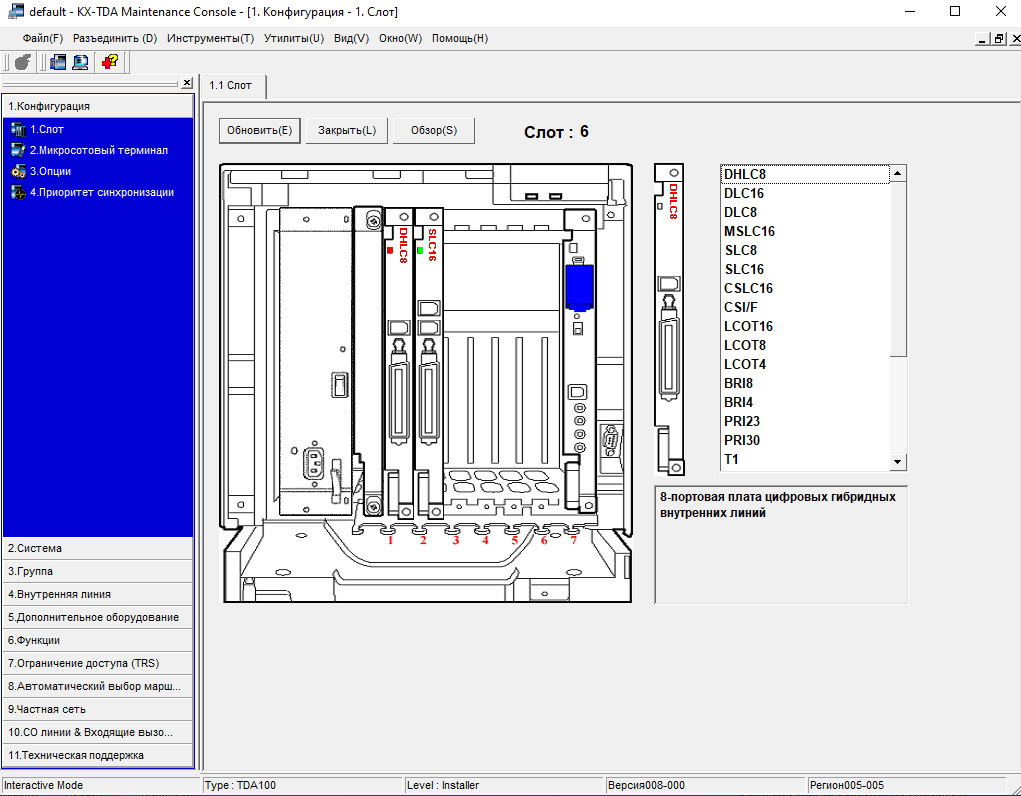Click the icon beside 2.Микросотовый терминал
Screen dimensions: 1021x796
point(18,150)
